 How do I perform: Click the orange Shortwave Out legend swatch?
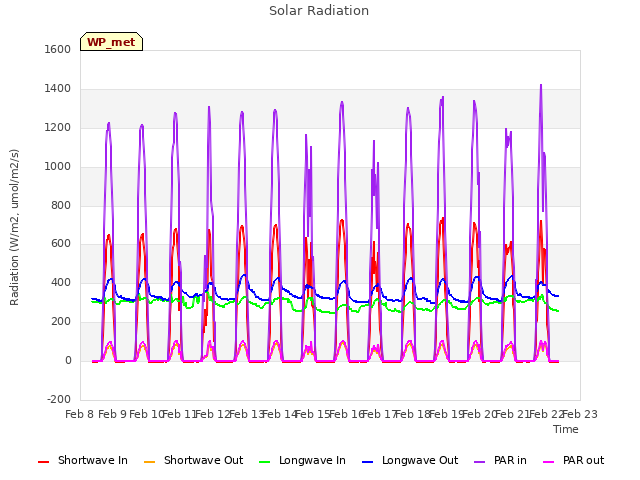(x=149, y=462)
